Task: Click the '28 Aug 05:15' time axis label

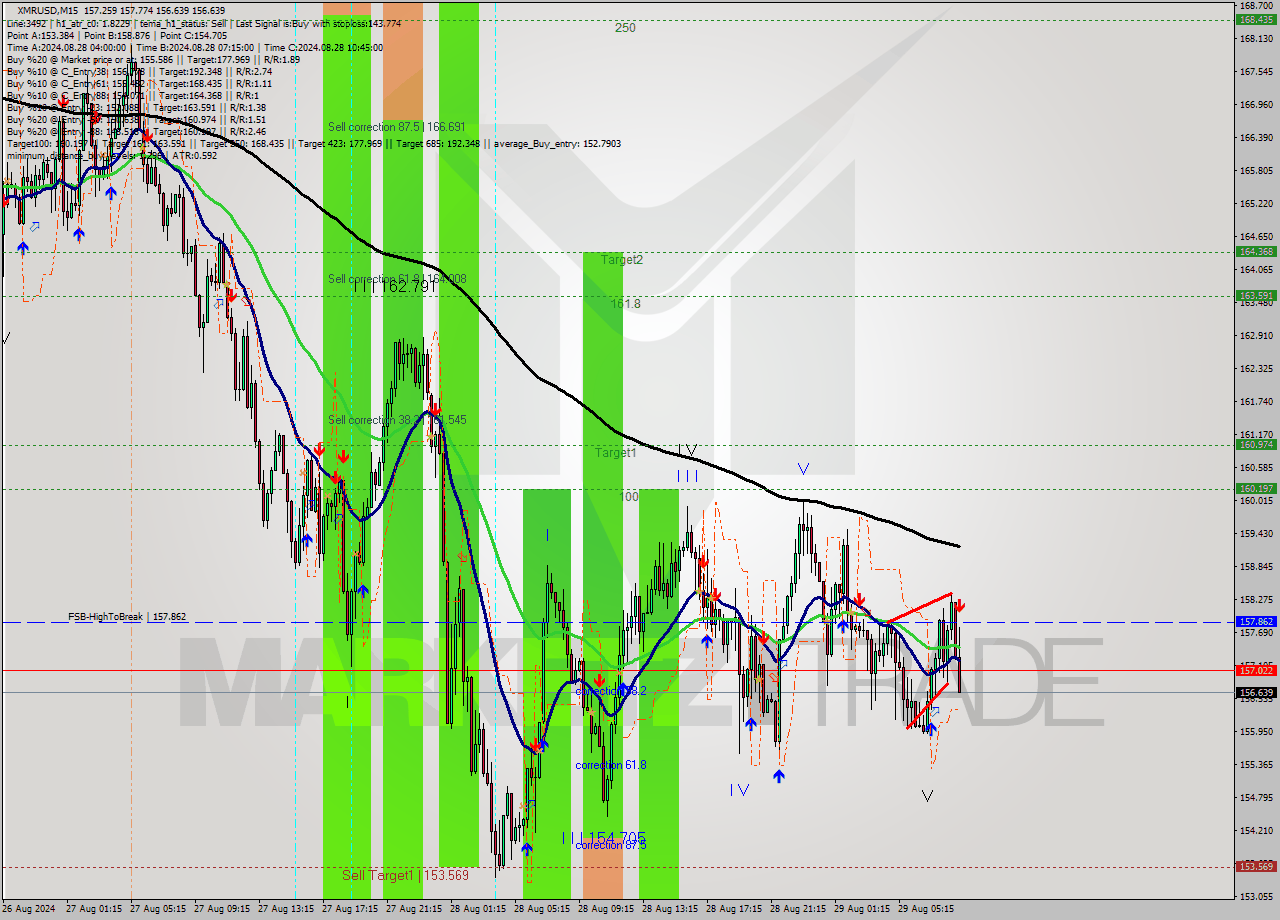Action: coord(544,909)
